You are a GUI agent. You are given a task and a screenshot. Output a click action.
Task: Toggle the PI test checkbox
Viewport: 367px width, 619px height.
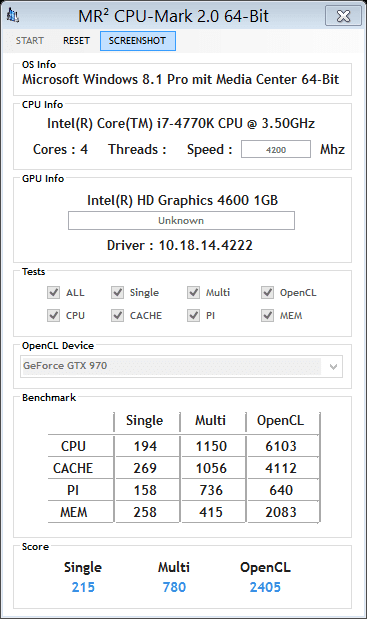(193, 315)
